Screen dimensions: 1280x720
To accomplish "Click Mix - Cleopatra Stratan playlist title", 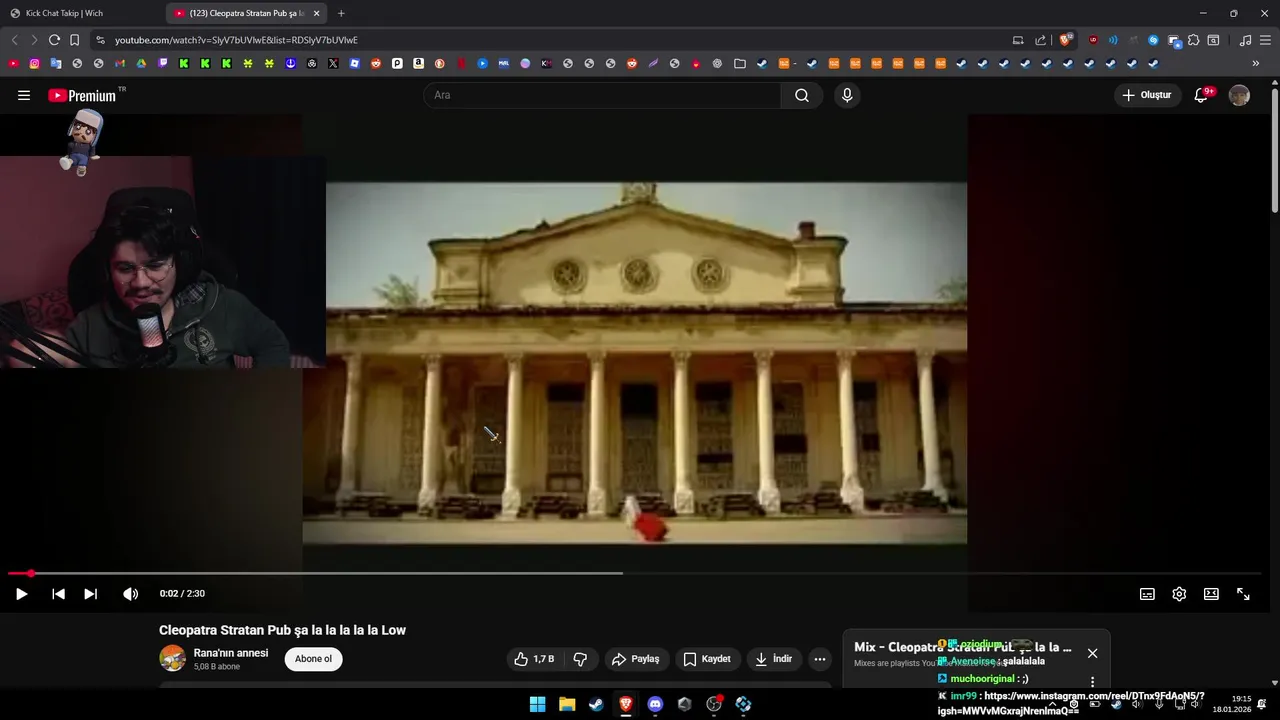I will tap(963, 647).
